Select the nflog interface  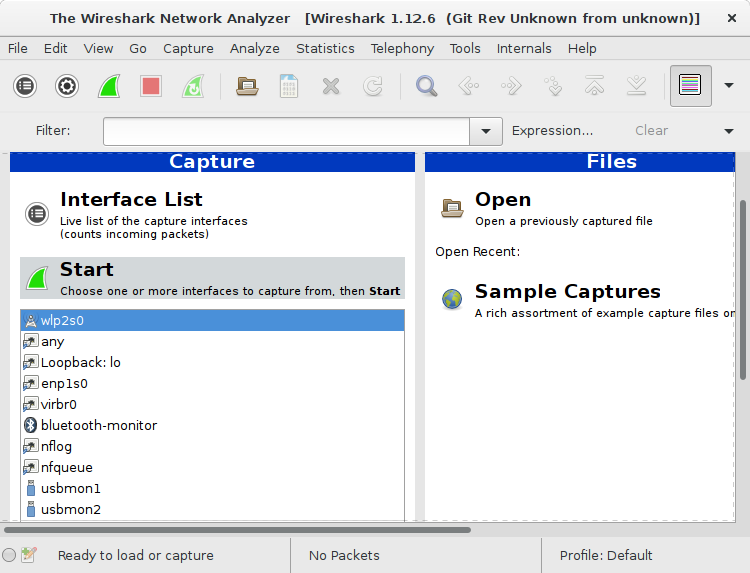(x=212, y=446)
